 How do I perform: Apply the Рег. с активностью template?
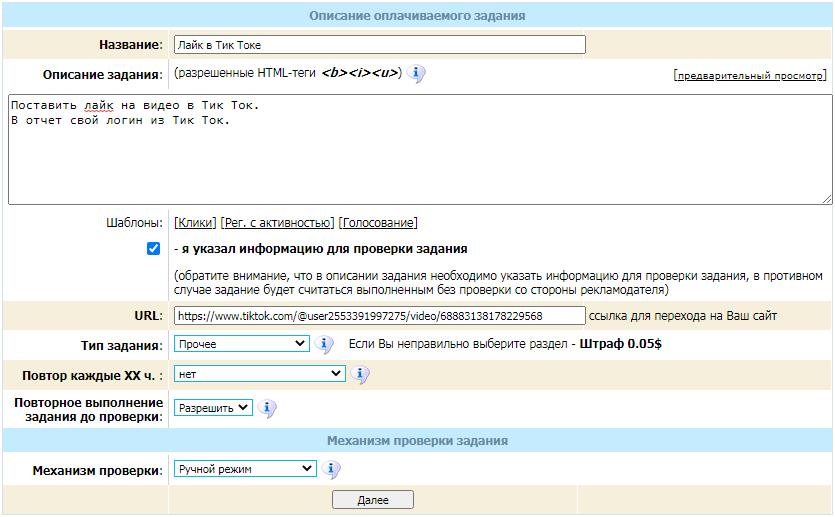tap(277, 223)
